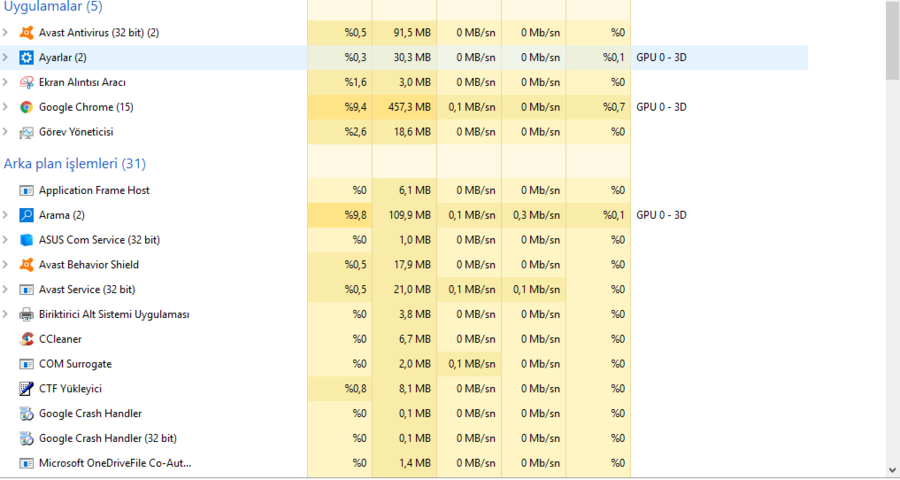
Task: Click the Arka plan işlemleri (31) header
Action: click(75, 164)
